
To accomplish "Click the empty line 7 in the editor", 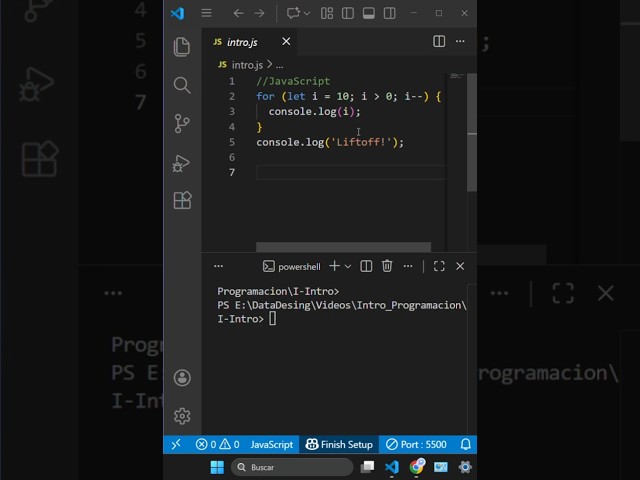I will click(x=351, y=173).
